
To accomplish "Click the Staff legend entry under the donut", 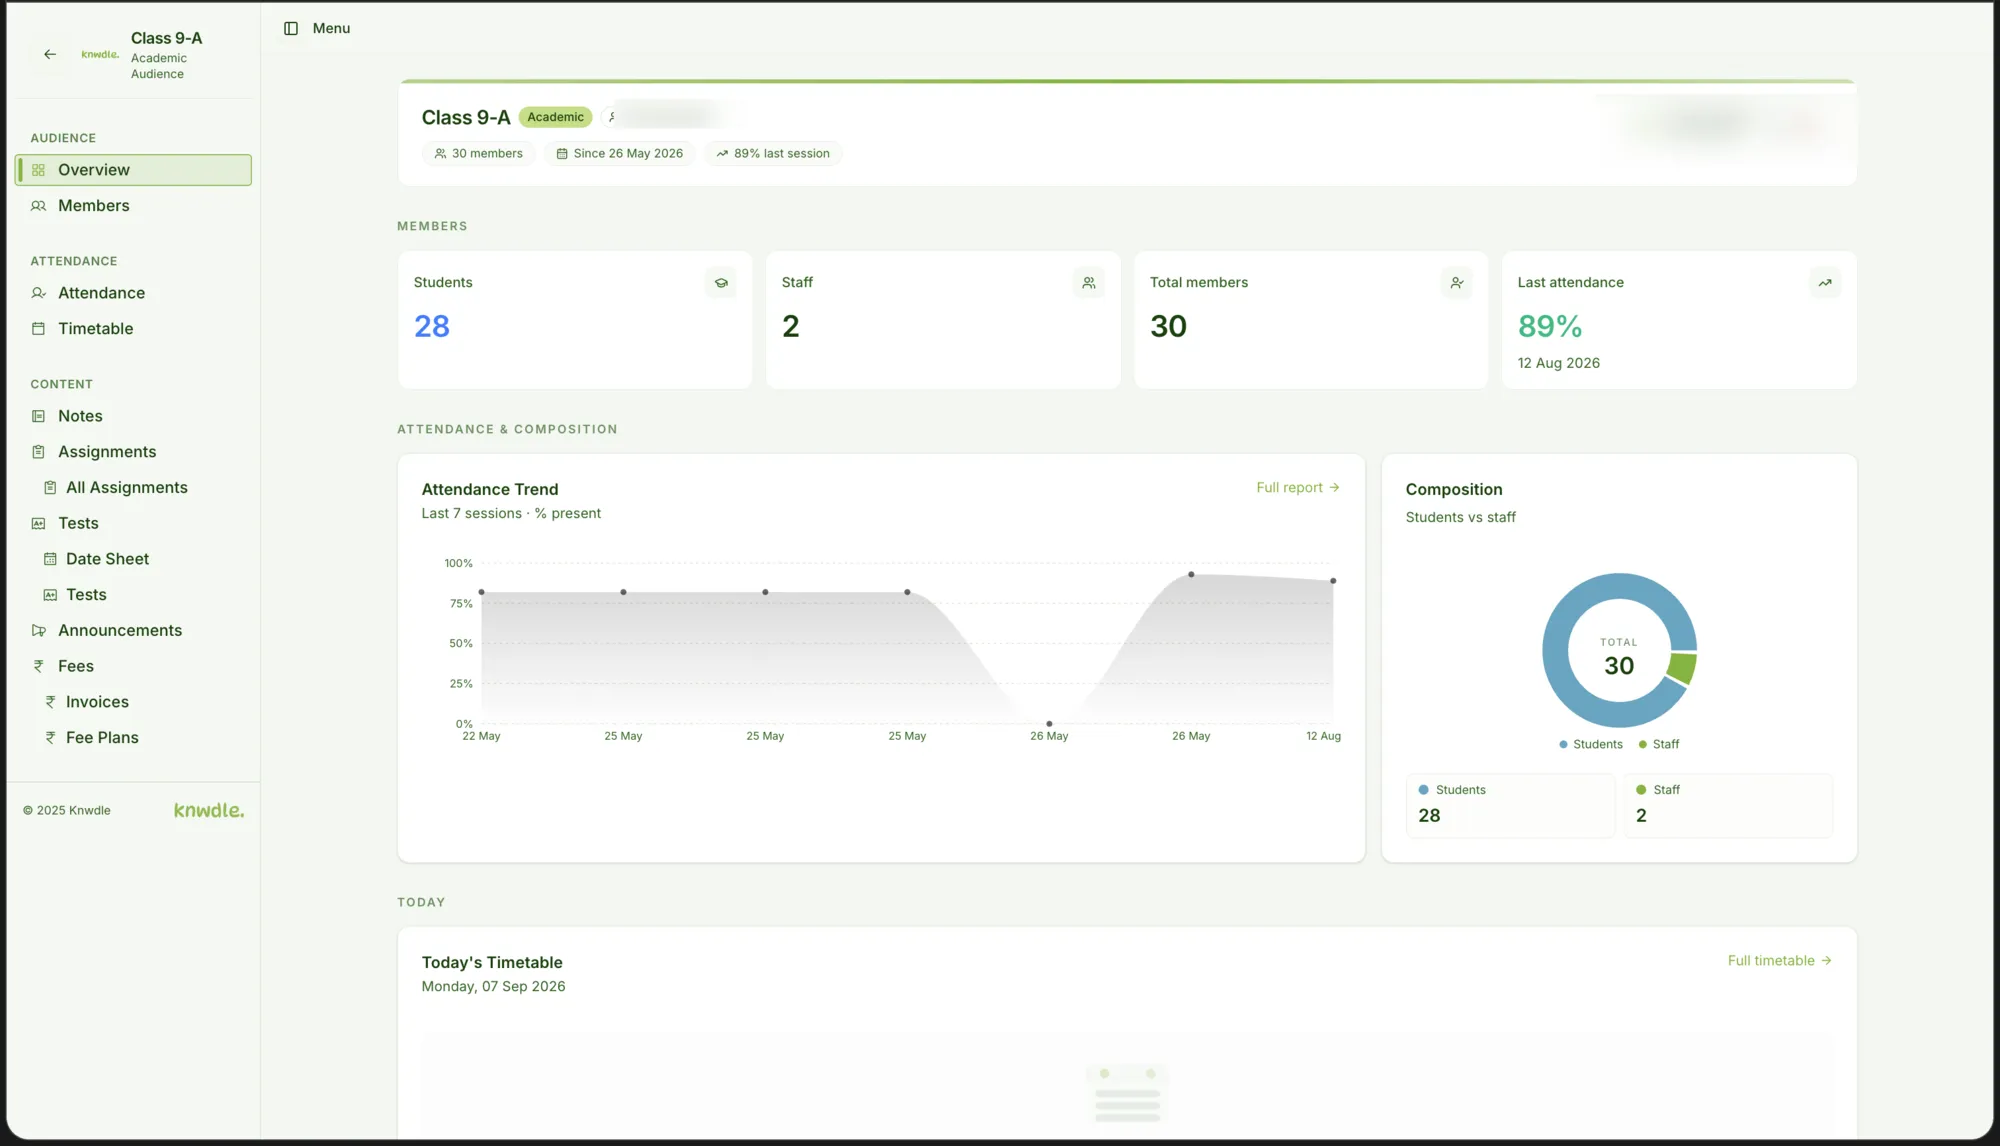I will [x=1659, y=745].
